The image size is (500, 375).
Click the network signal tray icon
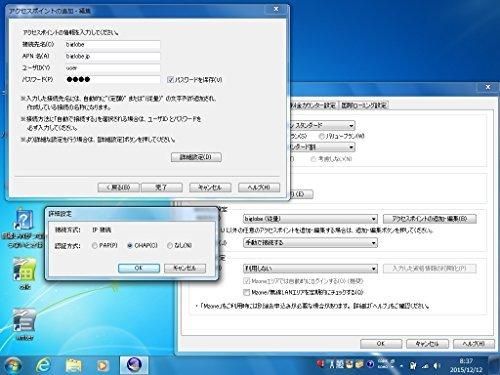[x=425, y=366]
